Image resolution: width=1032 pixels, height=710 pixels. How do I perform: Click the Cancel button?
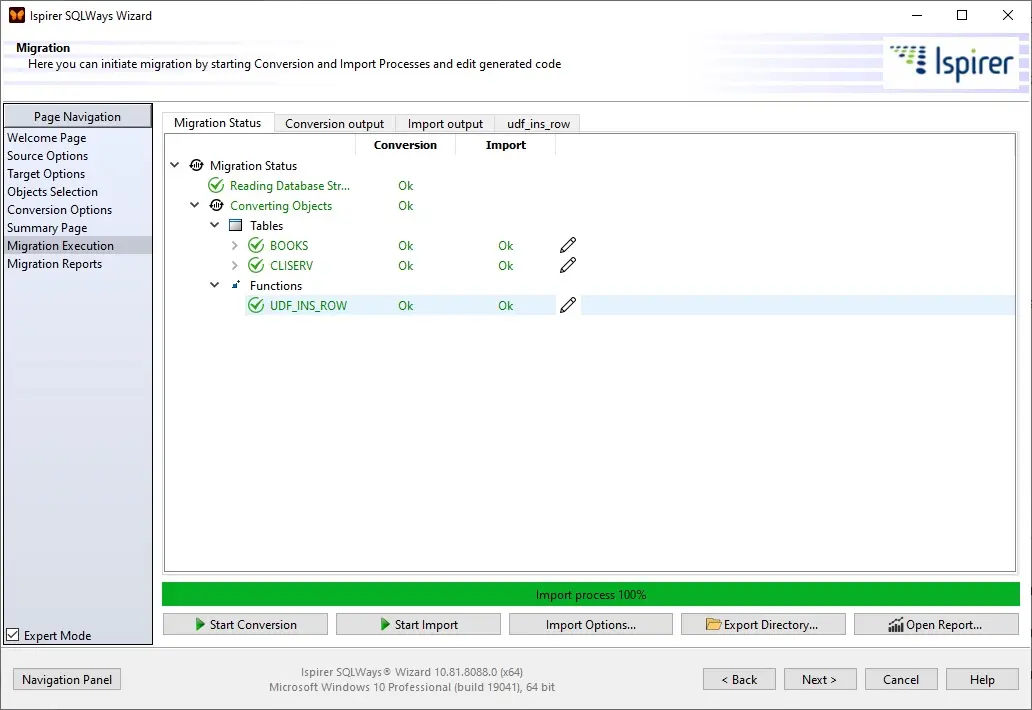point(901,679)
